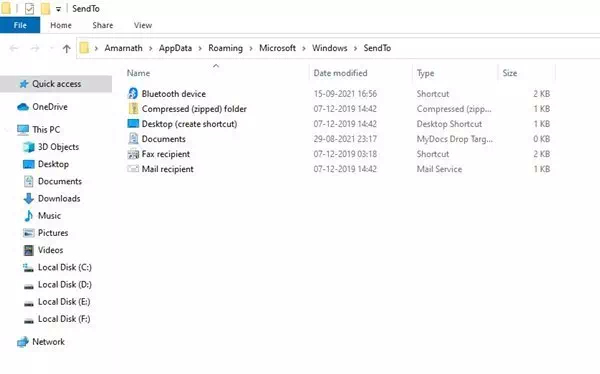Open Local Disk (C:) in the sidebar
The width and height of the screenshot is (600, 374).
pyautogui.click(x=65, y=268)
